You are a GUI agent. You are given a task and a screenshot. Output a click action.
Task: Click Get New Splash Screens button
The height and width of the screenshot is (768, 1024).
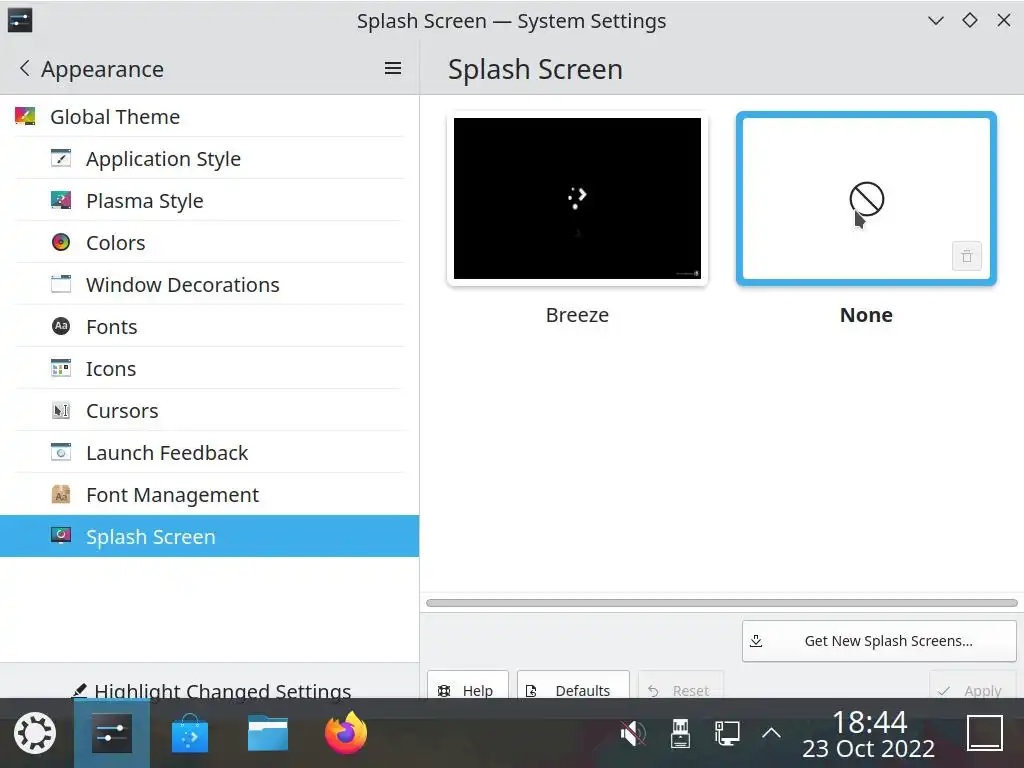(x=879, y=641)
